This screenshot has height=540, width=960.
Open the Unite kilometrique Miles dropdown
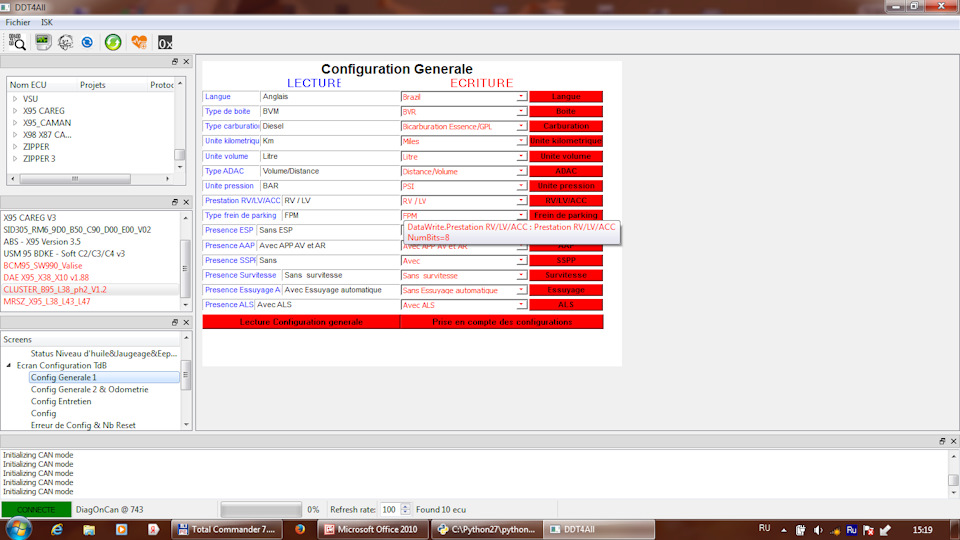pos(521,142)
